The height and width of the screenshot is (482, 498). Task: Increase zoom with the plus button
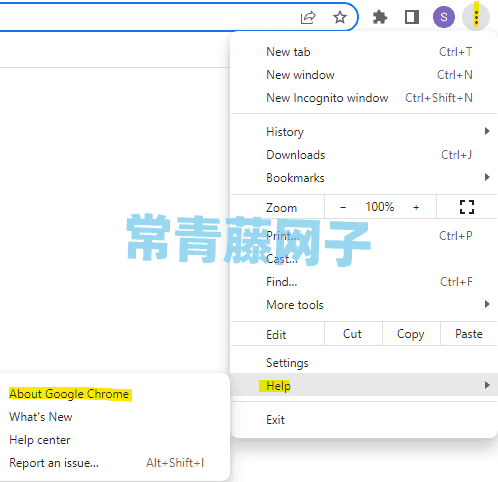[x=416, y=207]
